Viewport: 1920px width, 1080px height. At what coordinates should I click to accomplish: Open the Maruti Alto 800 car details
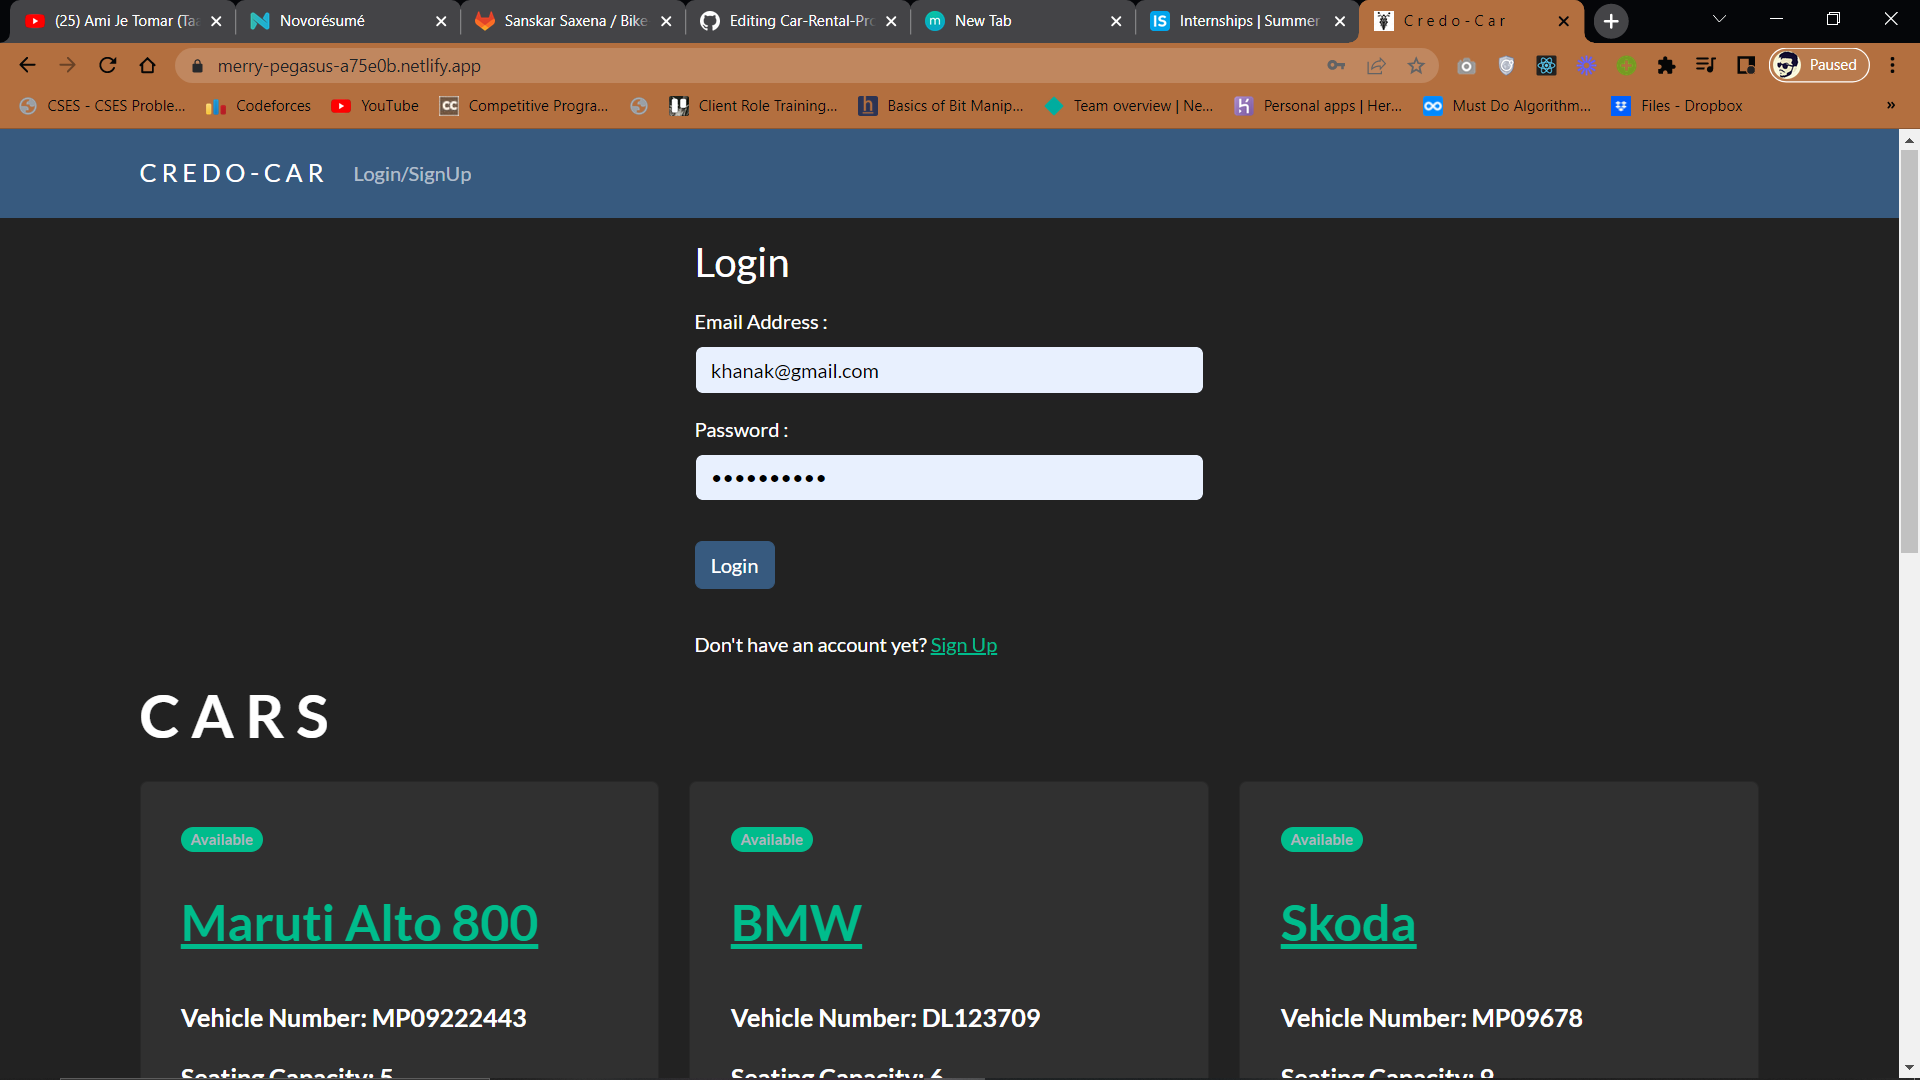[358, 922]
